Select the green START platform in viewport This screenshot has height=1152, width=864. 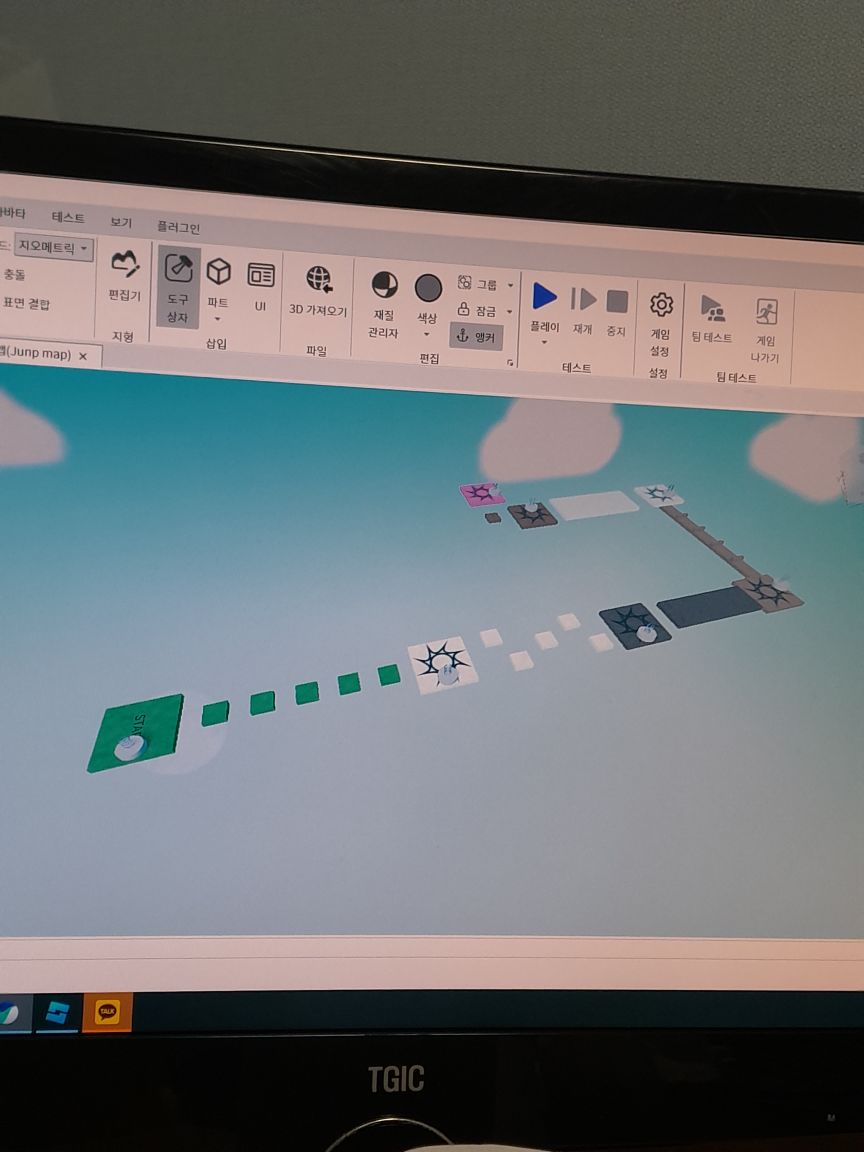click(136, 732)
